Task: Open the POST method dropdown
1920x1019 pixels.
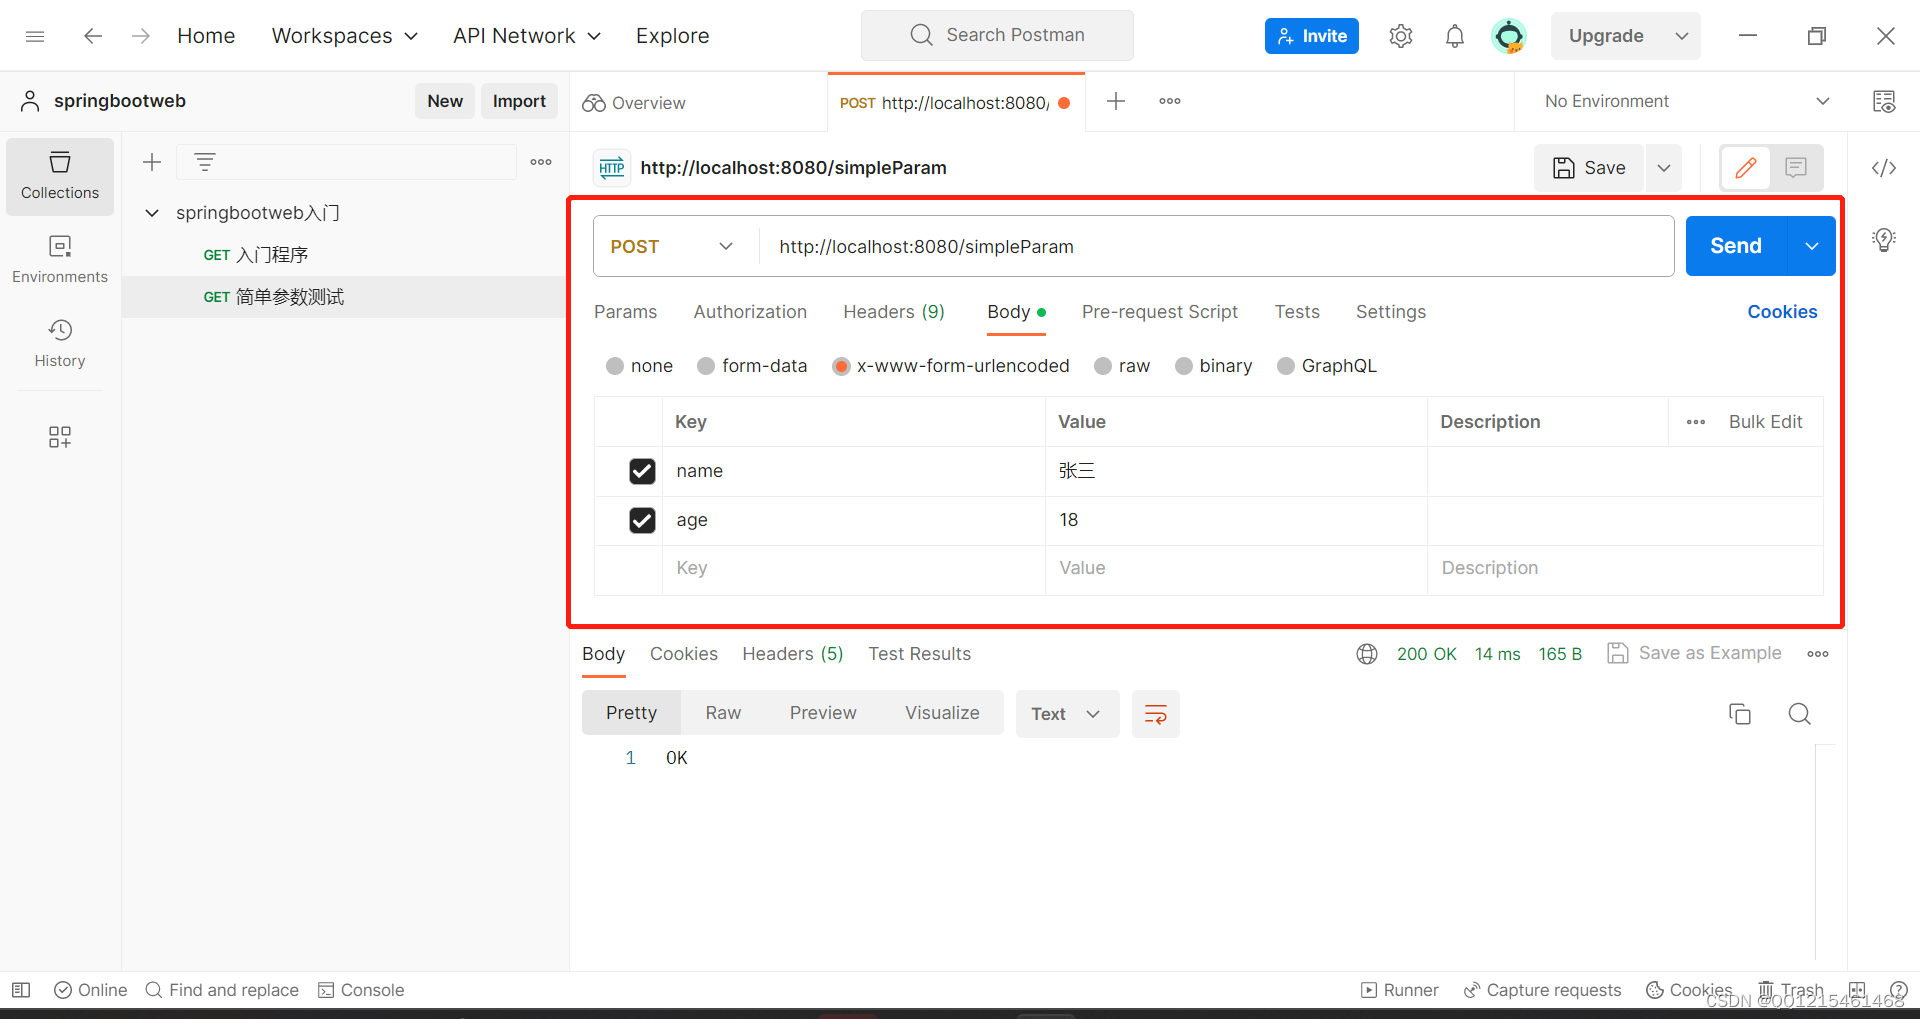Action: (x=673, y=247)
